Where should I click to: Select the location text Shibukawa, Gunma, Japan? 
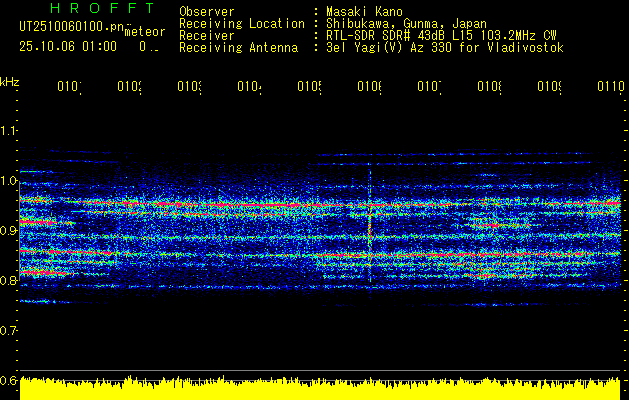tap(406, 24)
